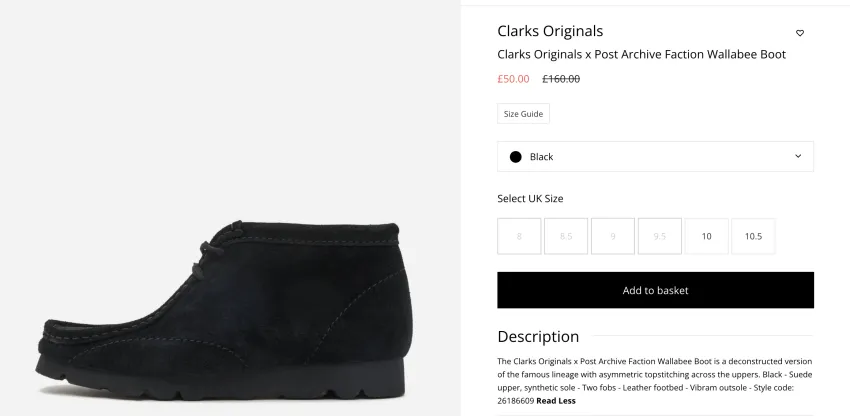
Task: Click the £50.00 sale price
Action: pos(513,79)
